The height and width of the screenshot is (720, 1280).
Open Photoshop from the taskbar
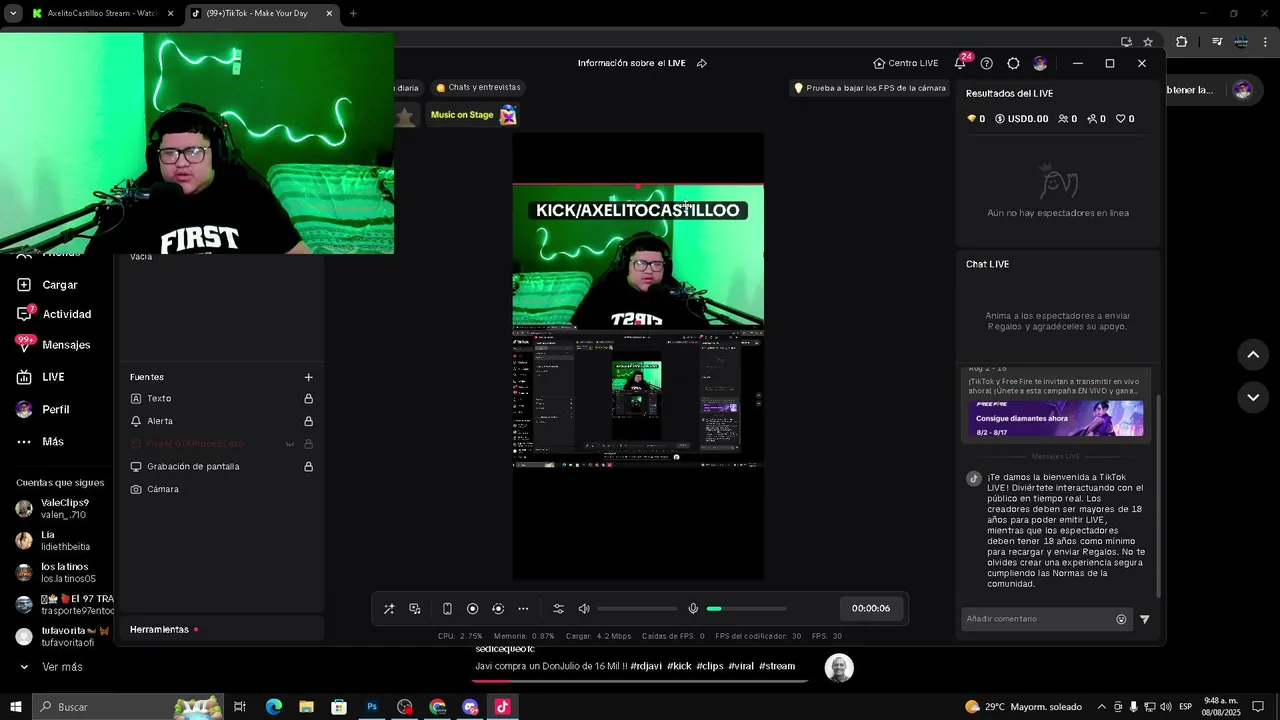coord(371,707)
